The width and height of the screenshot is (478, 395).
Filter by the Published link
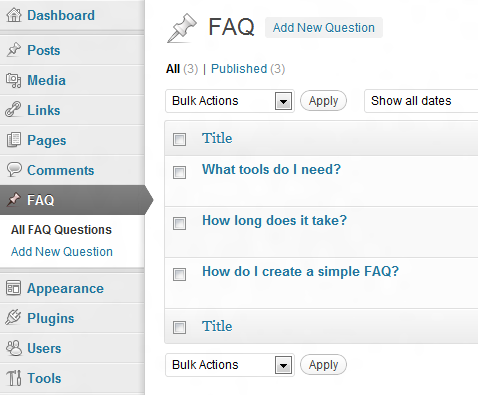[x=239, y=69]
